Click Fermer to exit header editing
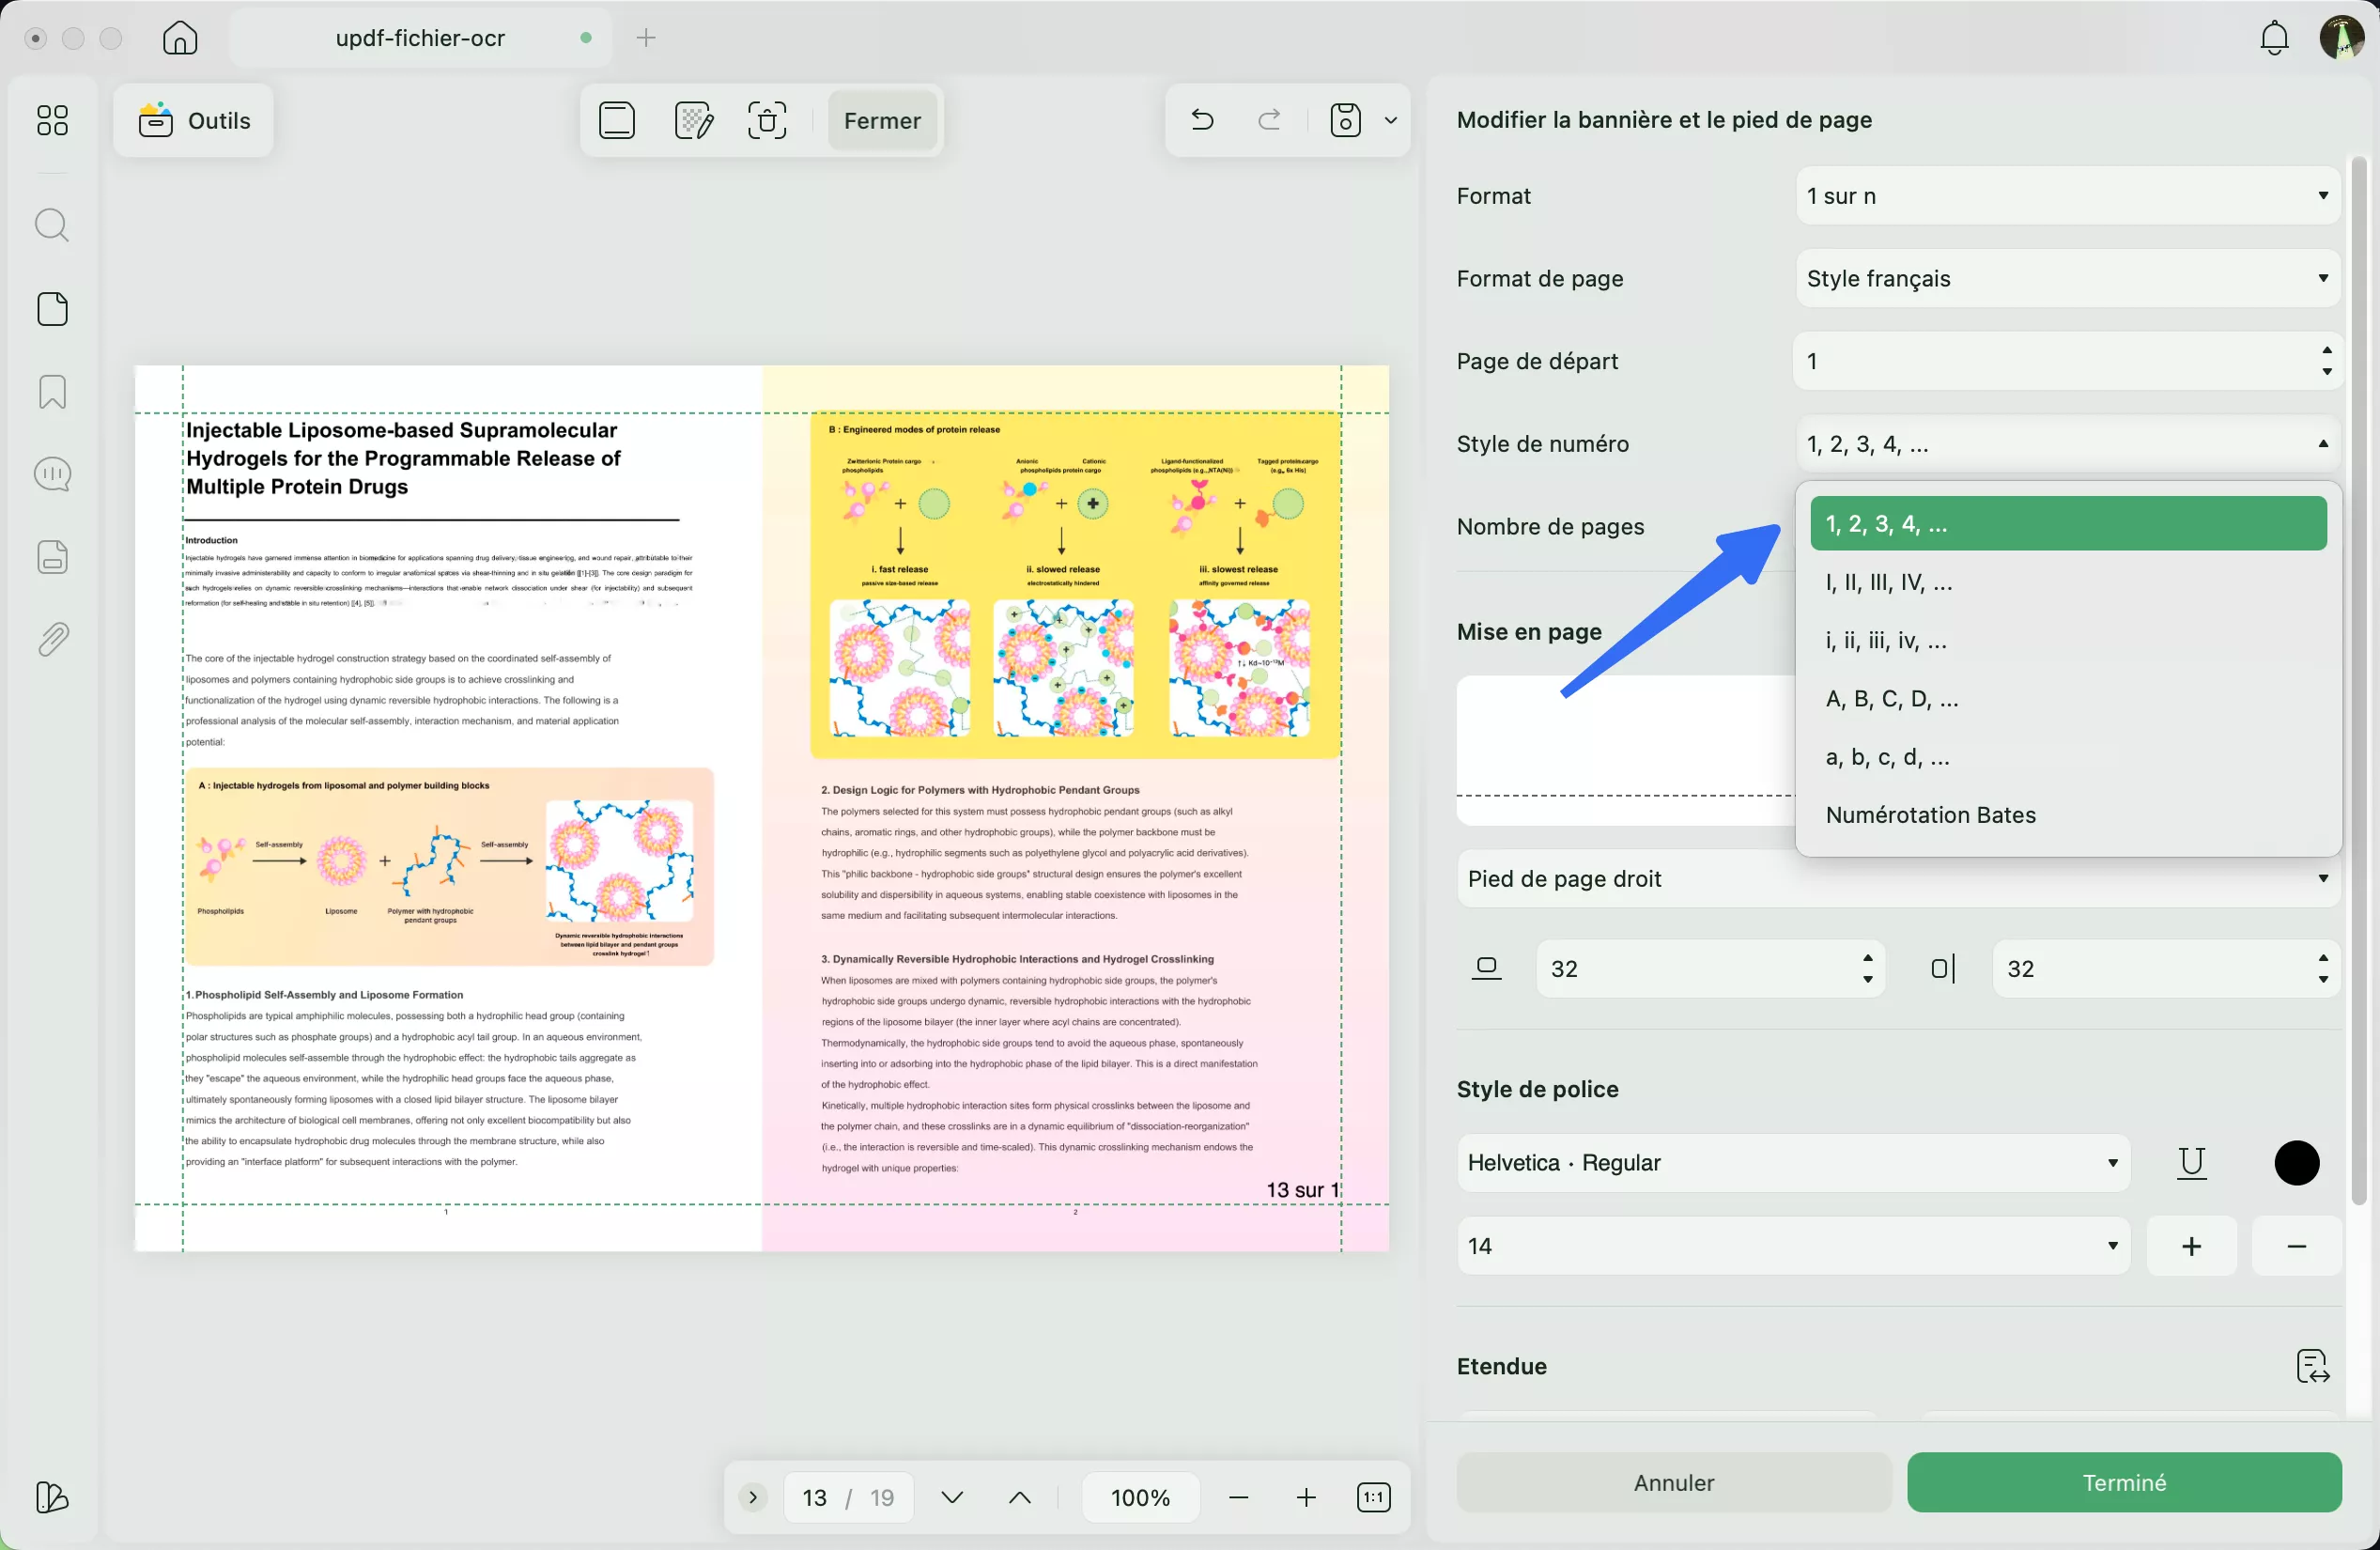The image size is (2380, 1550). (881, 120)
